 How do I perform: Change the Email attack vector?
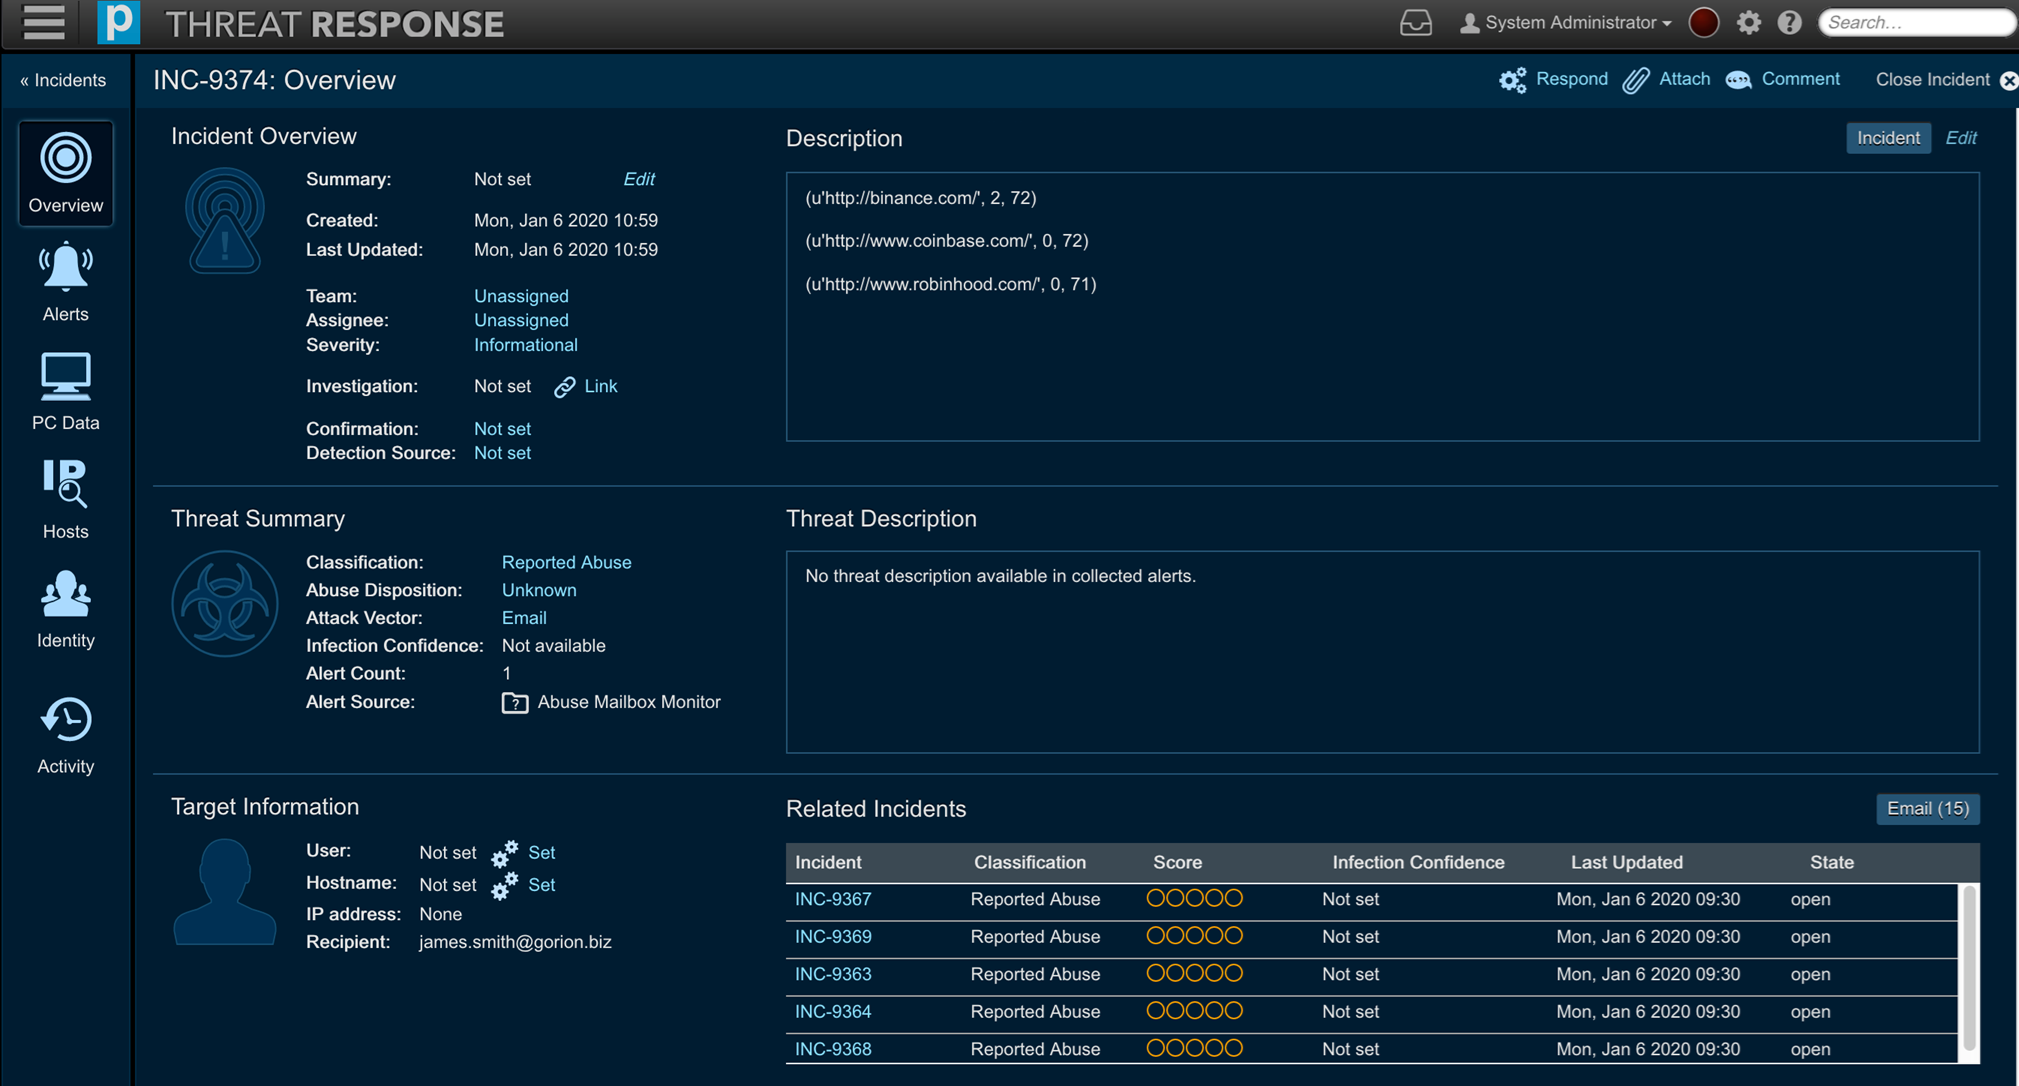(x=524, y=618)
